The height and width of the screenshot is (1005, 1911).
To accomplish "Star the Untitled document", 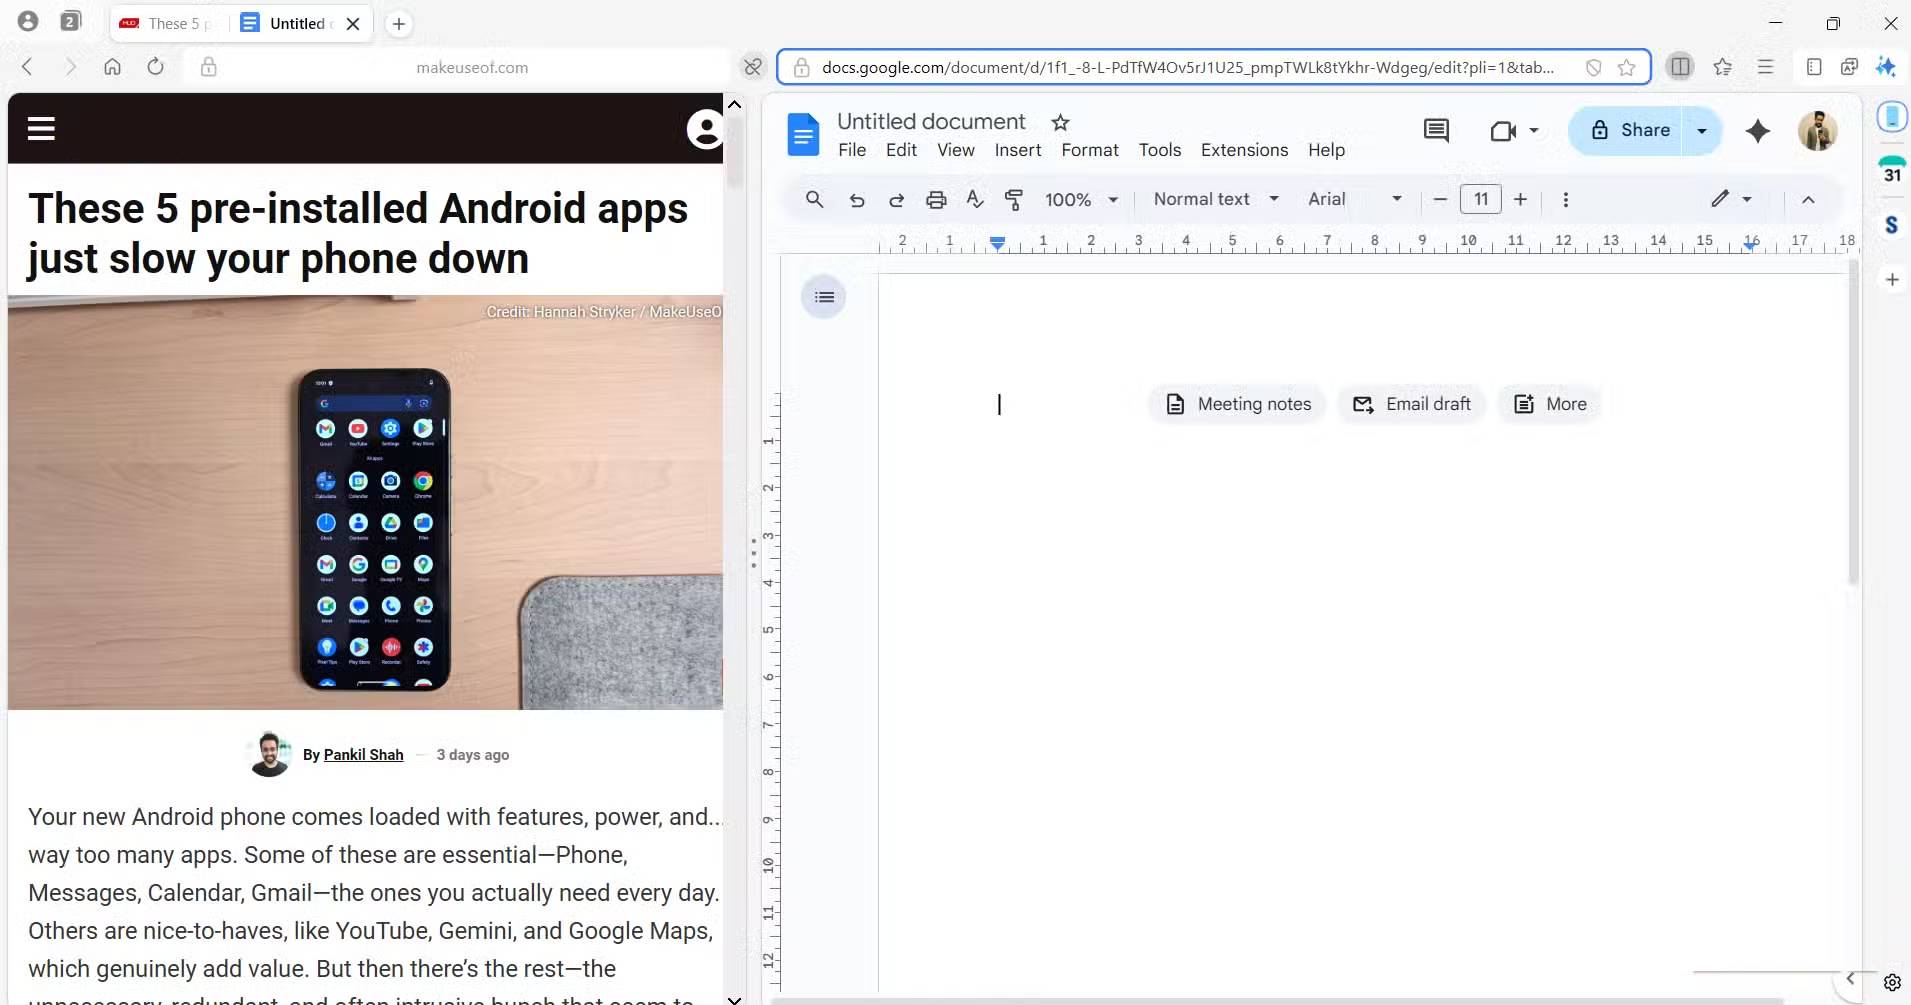I will (x=1060, y=122).
